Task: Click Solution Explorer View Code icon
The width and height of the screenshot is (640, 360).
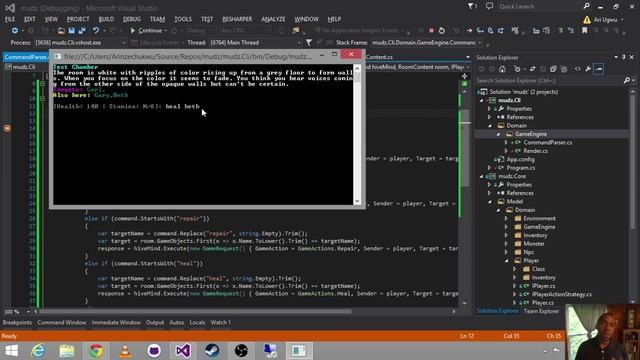Action: [x=577, y=69]
